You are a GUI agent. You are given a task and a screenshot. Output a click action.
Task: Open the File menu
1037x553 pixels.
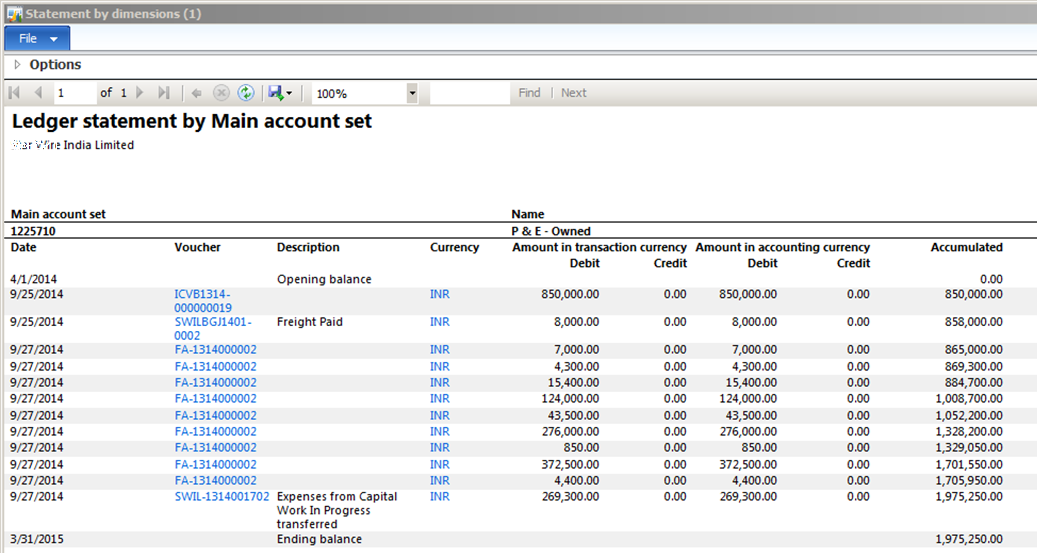(x=37, y=38)
